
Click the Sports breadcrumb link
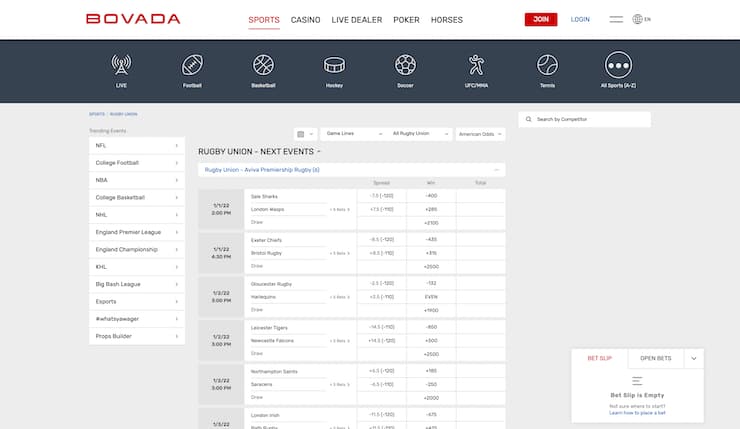[x=97, y=114]
